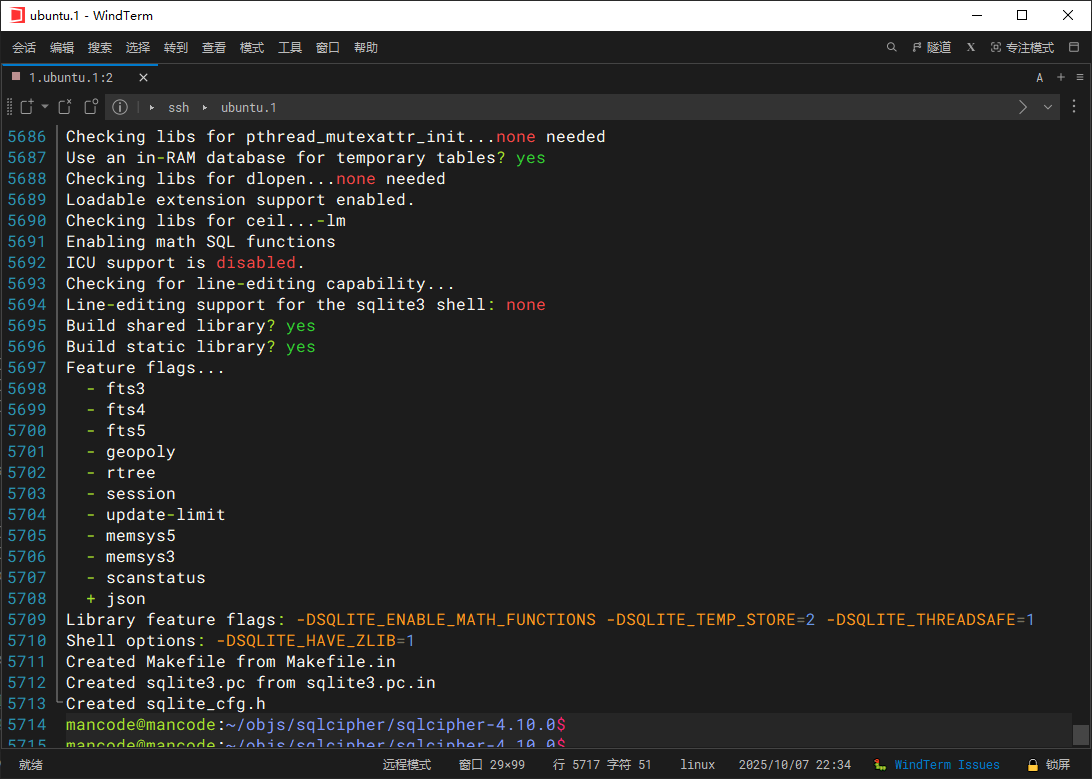Click the WindTerm Issues link
Screen dimensions: 1092x779
click(946, 765)
